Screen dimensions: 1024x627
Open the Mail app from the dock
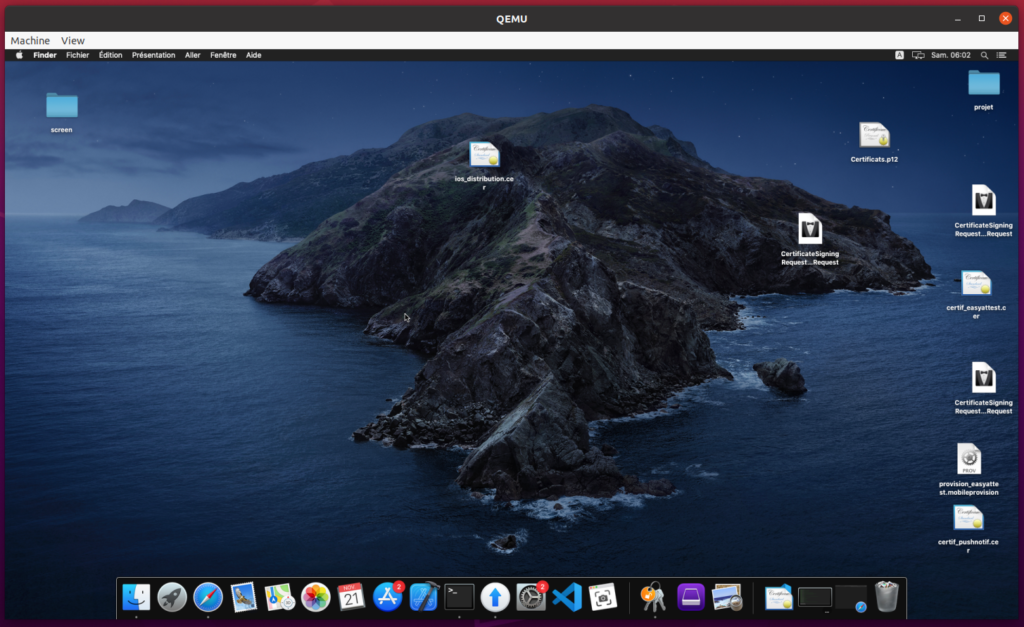(243, 597)
